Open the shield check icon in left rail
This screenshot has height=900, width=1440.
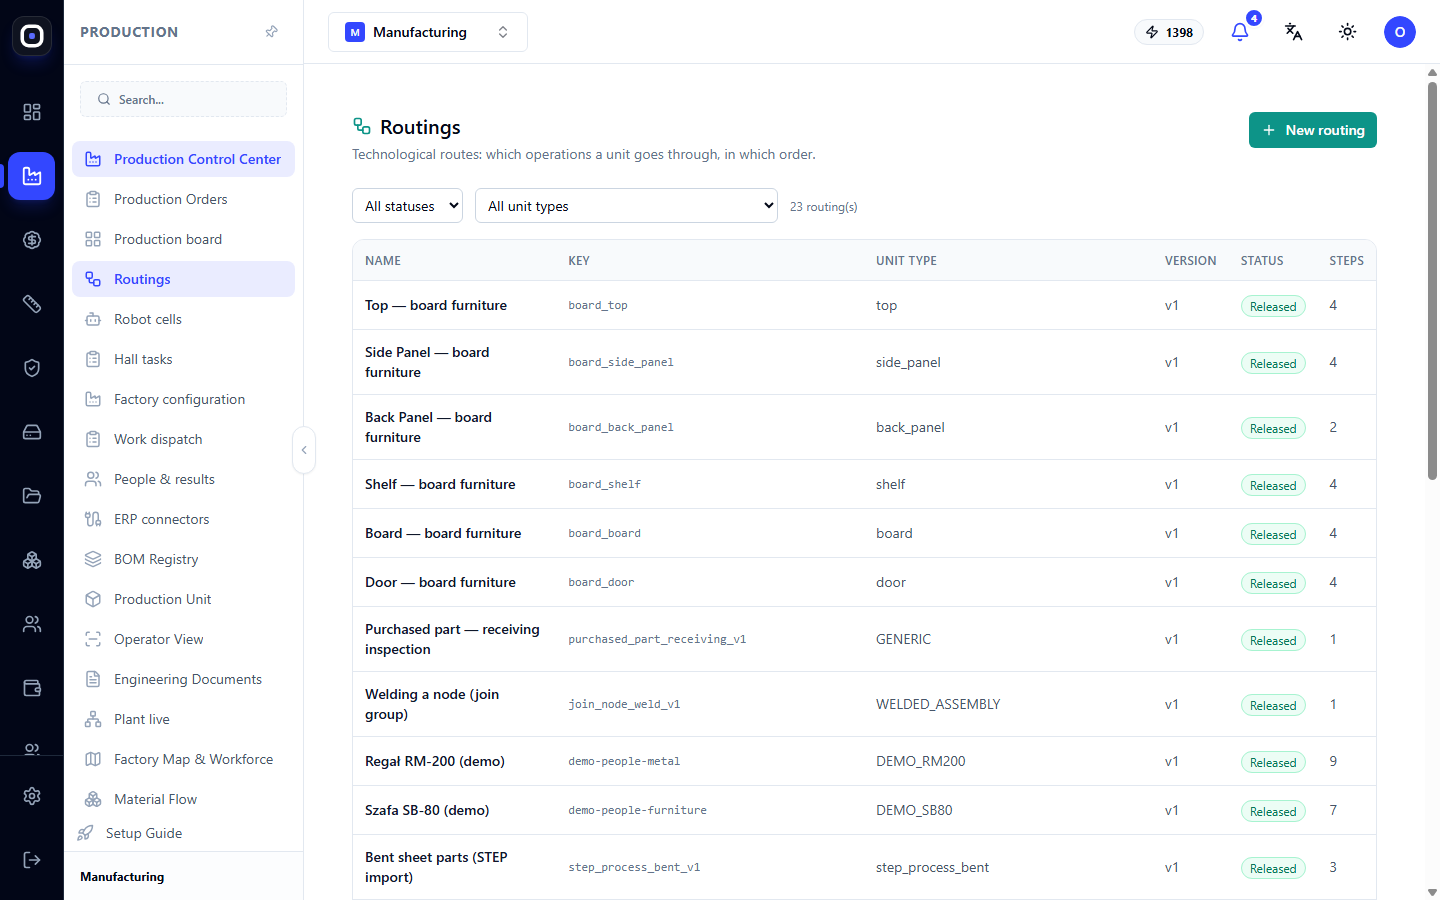pyautogui.click(x=32, y=368)
